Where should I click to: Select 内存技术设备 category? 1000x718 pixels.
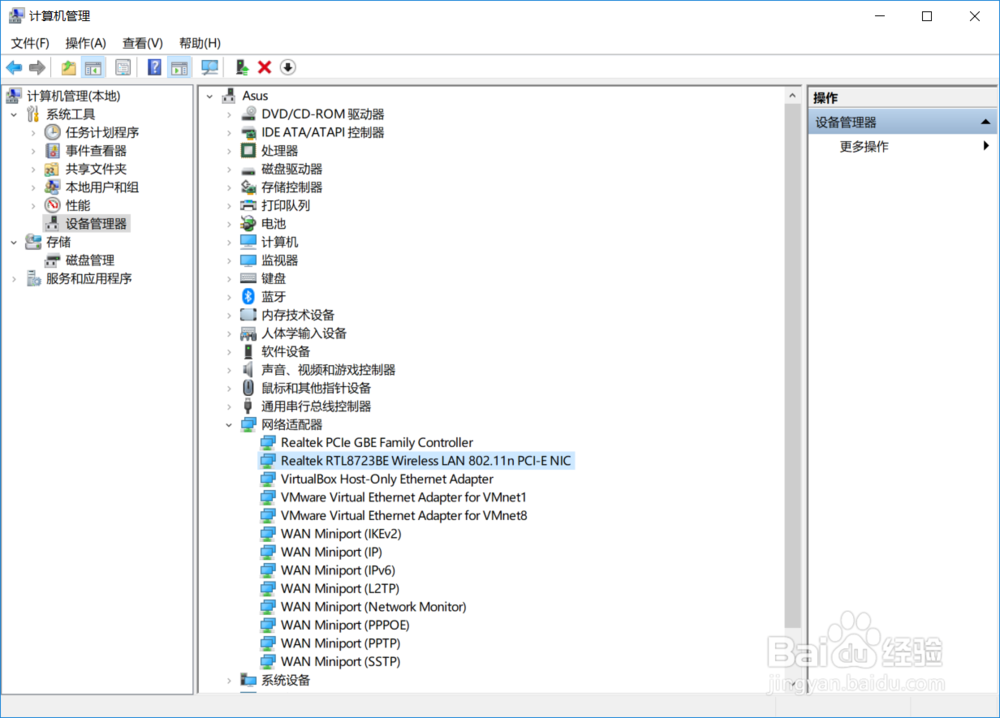[298, 315]
